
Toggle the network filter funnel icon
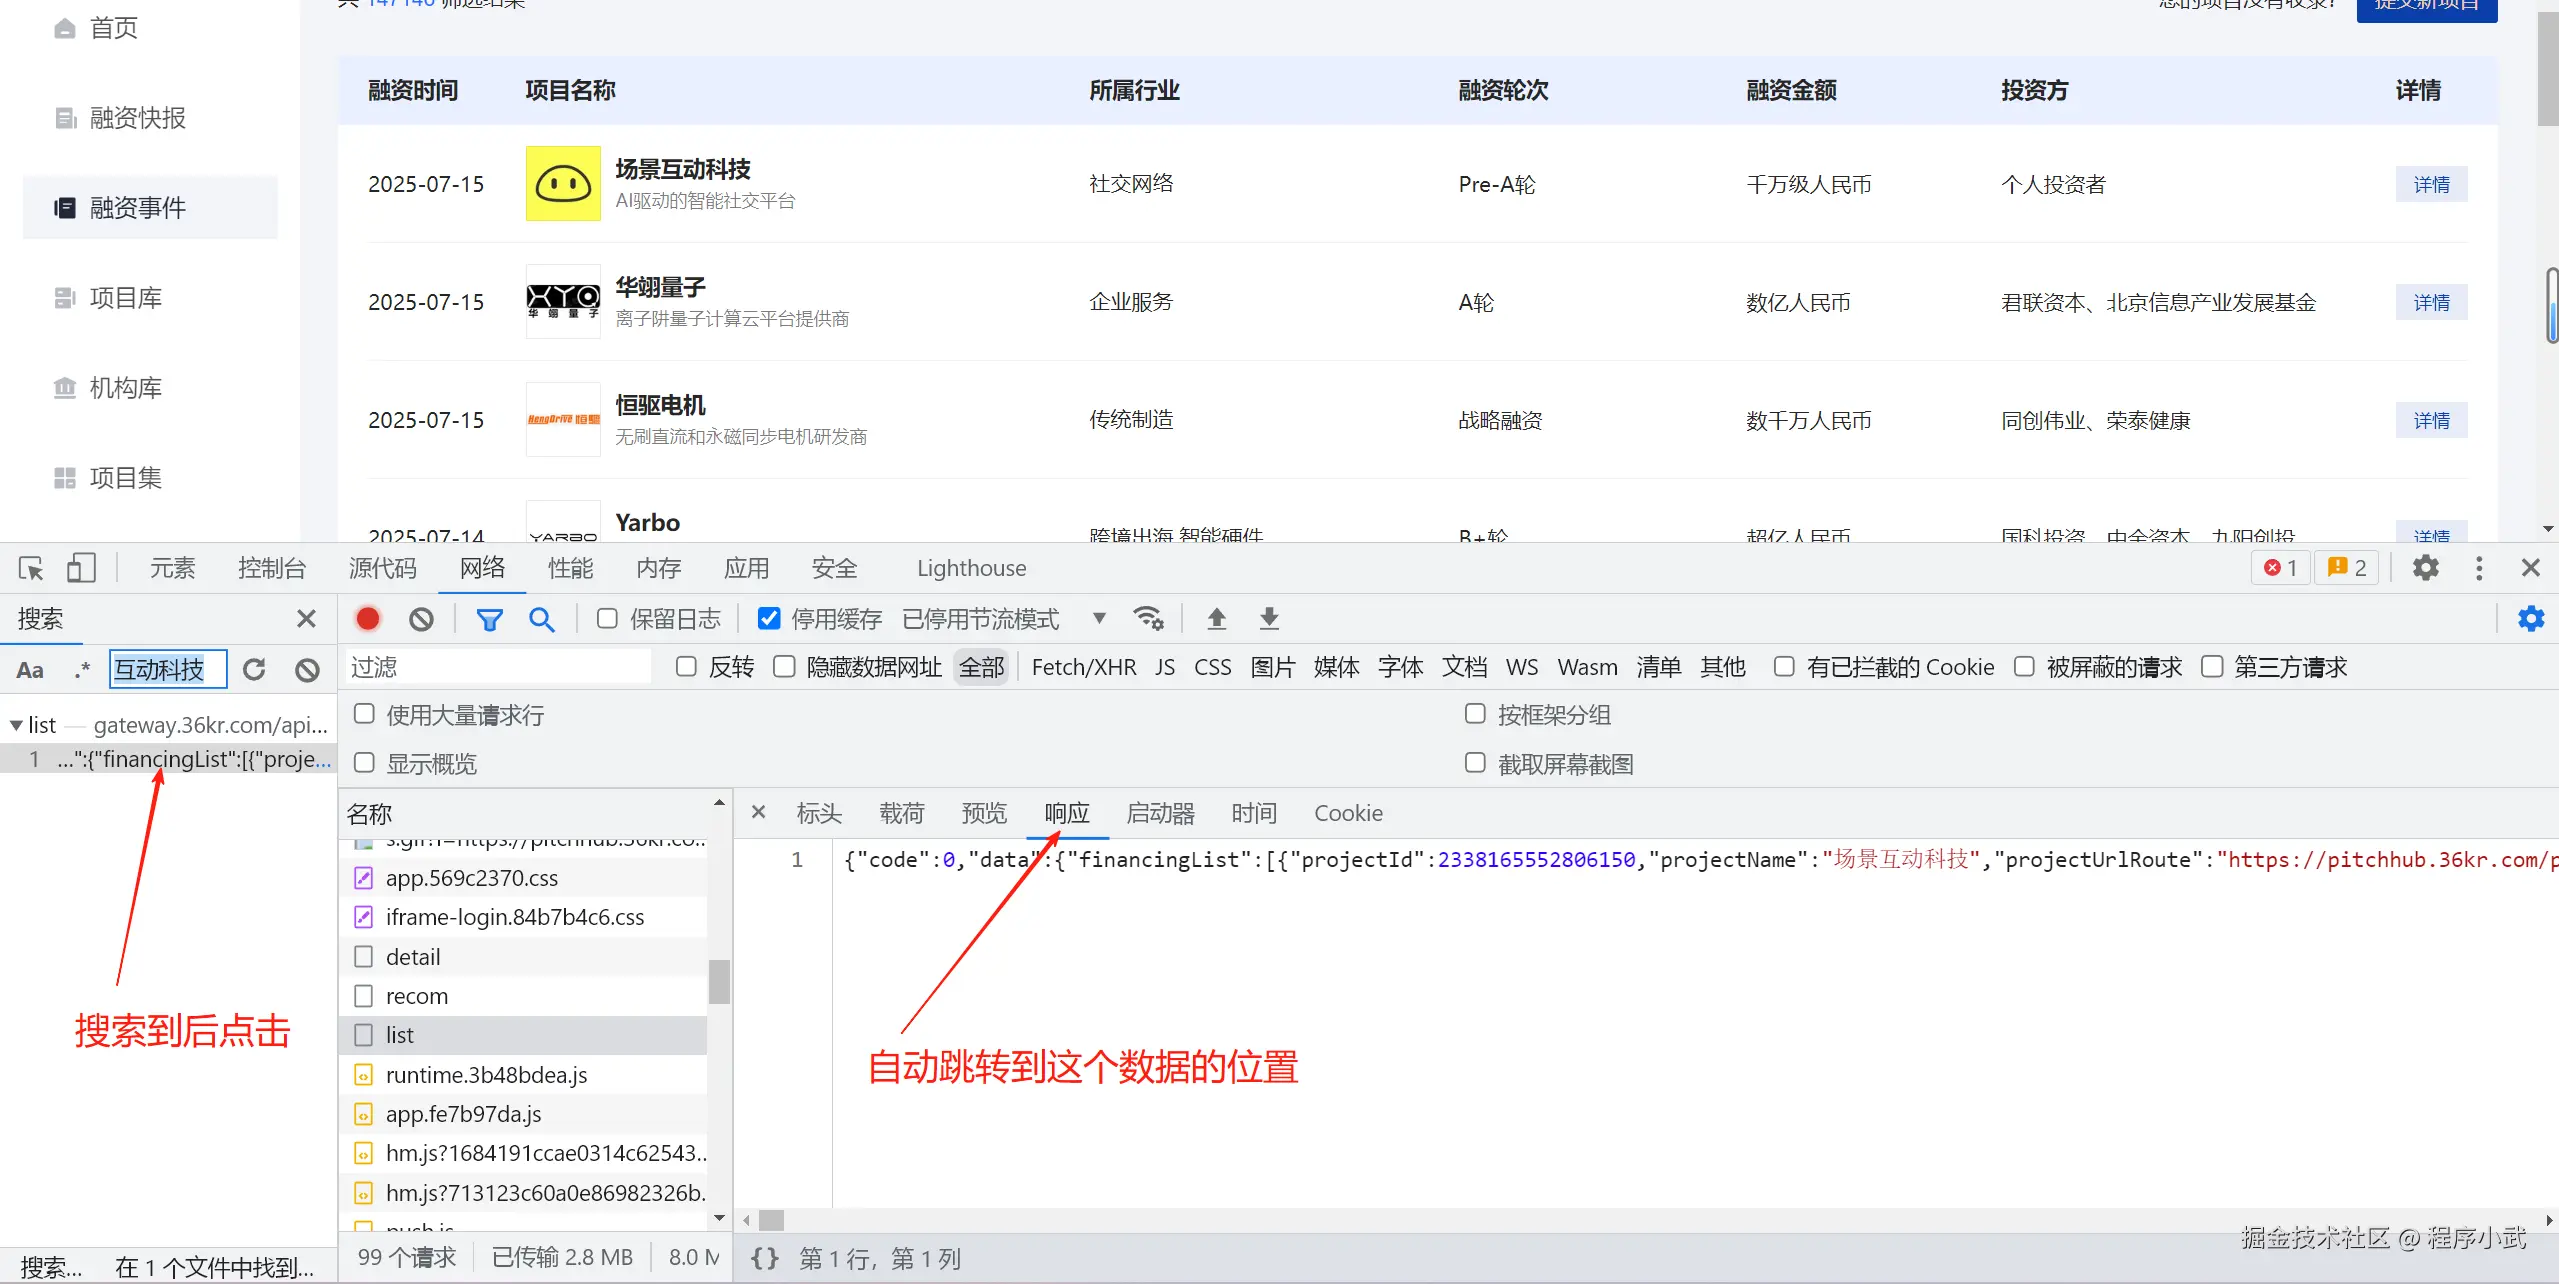click(489, 619)
